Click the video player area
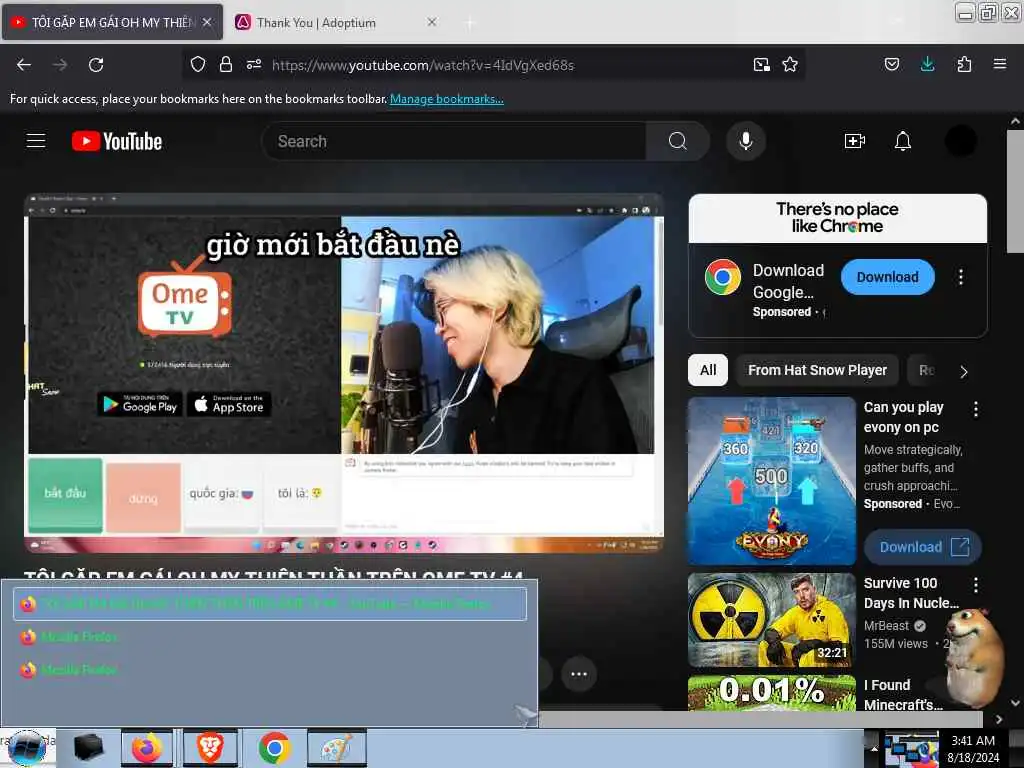Image resolution: width=1024 pixels, height=768 pixels. coord(344,373)
